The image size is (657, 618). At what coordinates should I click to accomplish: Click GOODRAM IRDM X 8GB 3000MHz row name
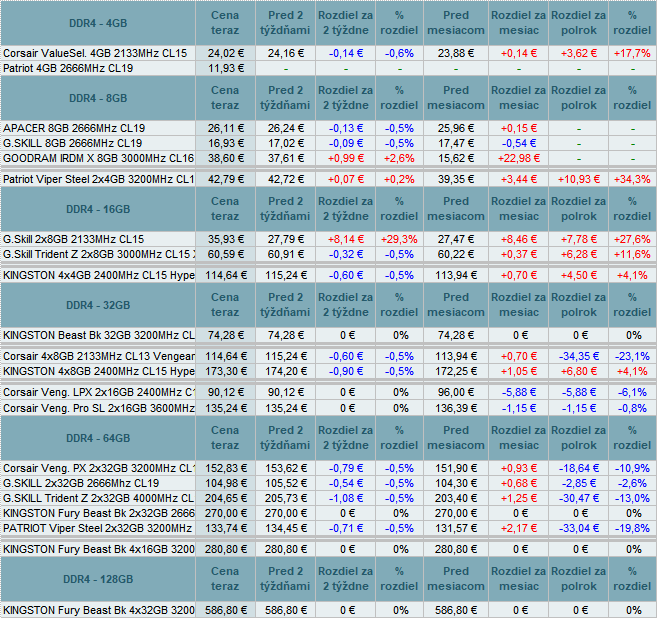pos(98,158)
